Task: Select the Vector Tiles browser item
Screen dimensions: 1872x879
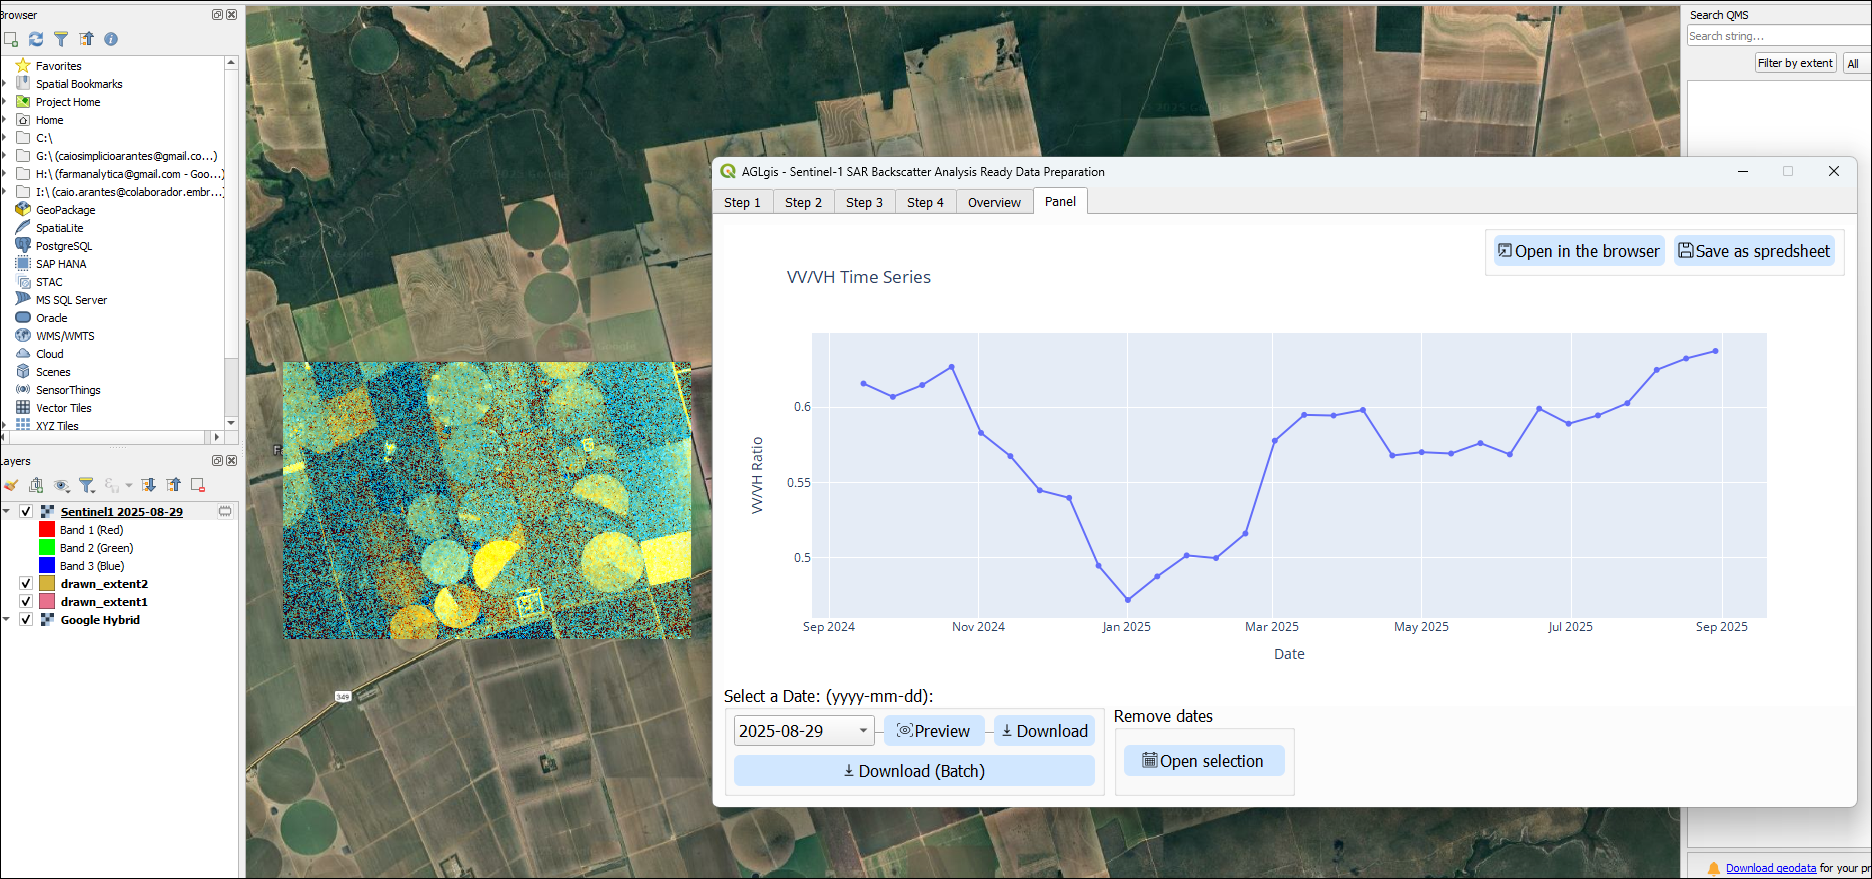Action: (64, 408)
